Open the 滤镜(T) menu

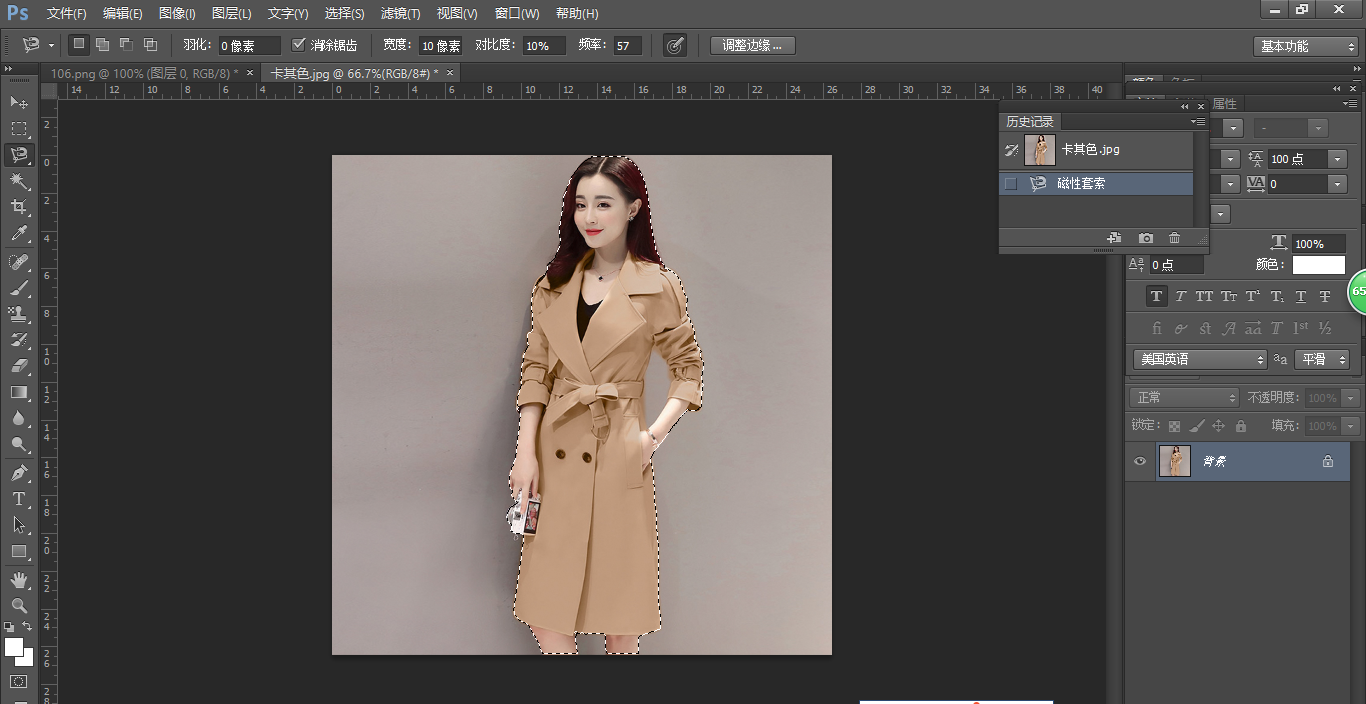(x=400, y=14)
